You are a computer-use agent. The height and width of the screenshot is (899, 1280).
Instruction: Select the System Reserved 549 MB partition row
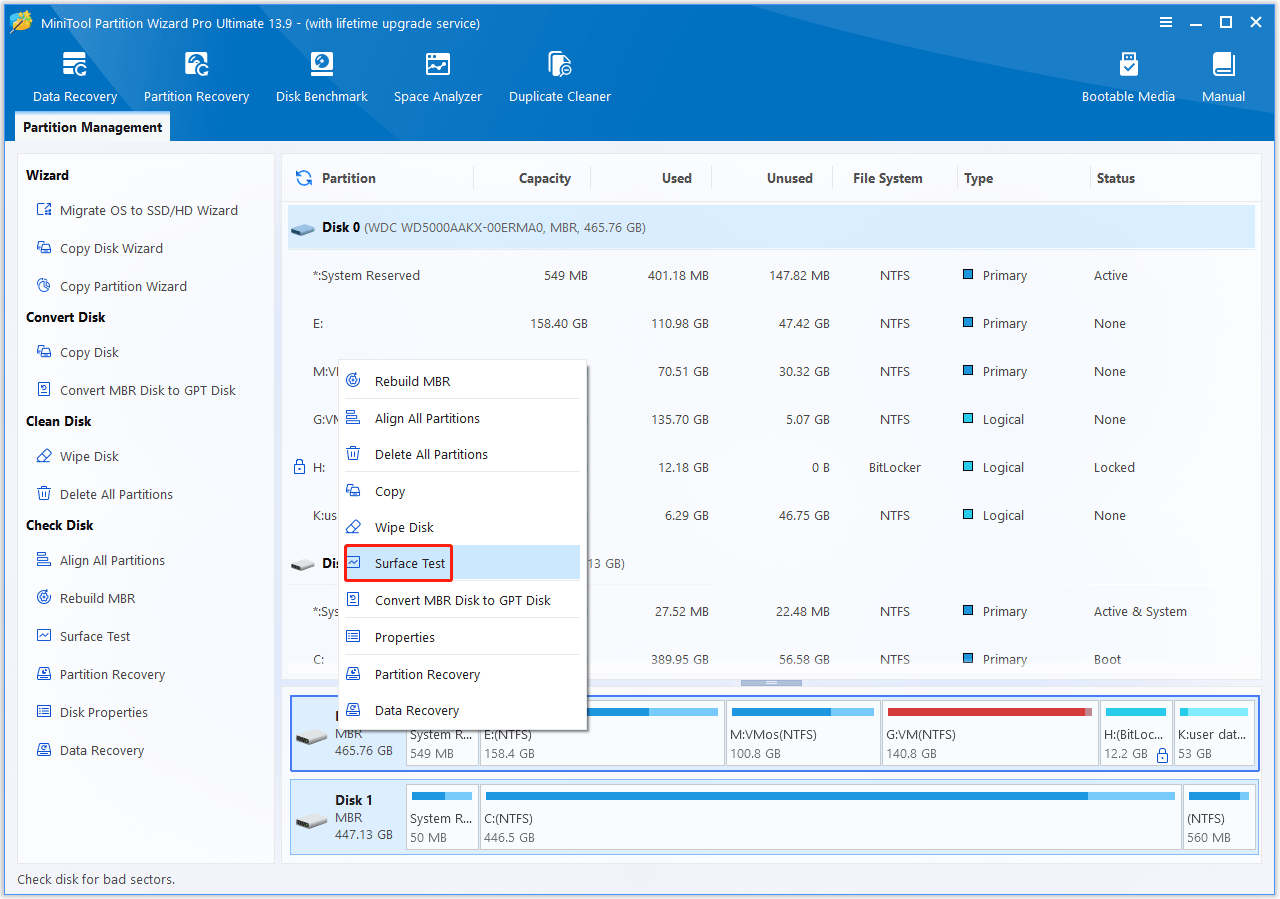771,275
